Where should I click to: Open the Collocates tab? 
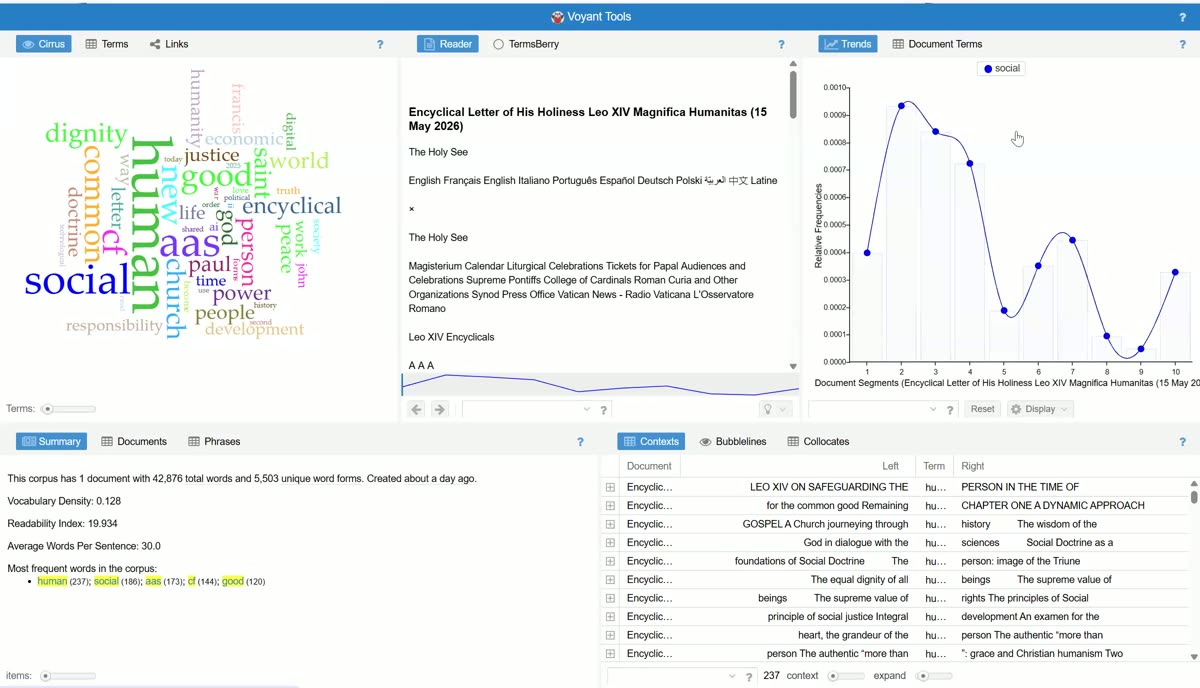[818, 441]
